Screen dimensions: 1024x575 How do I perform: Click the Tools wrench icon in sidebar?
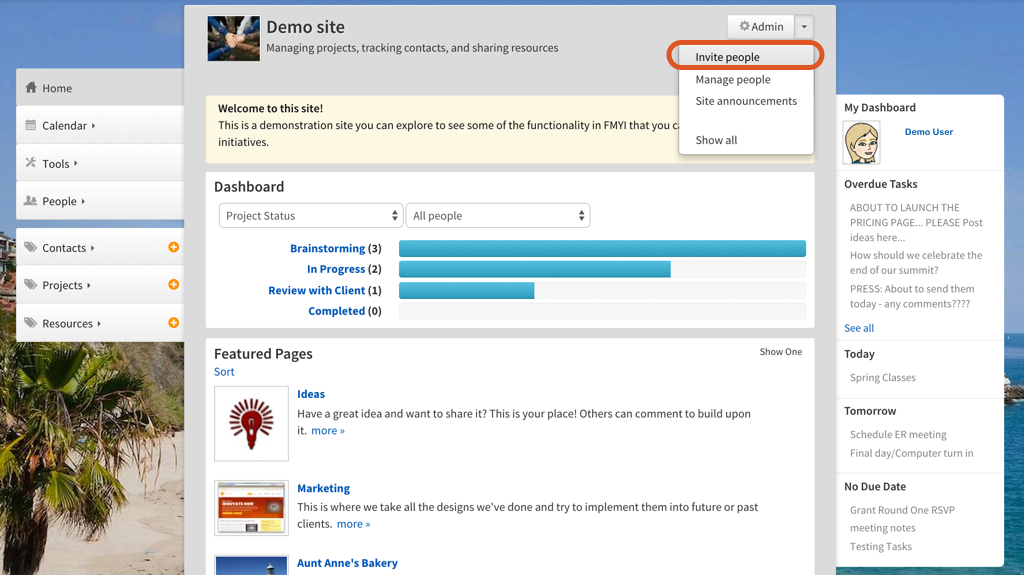pos(31,163)
